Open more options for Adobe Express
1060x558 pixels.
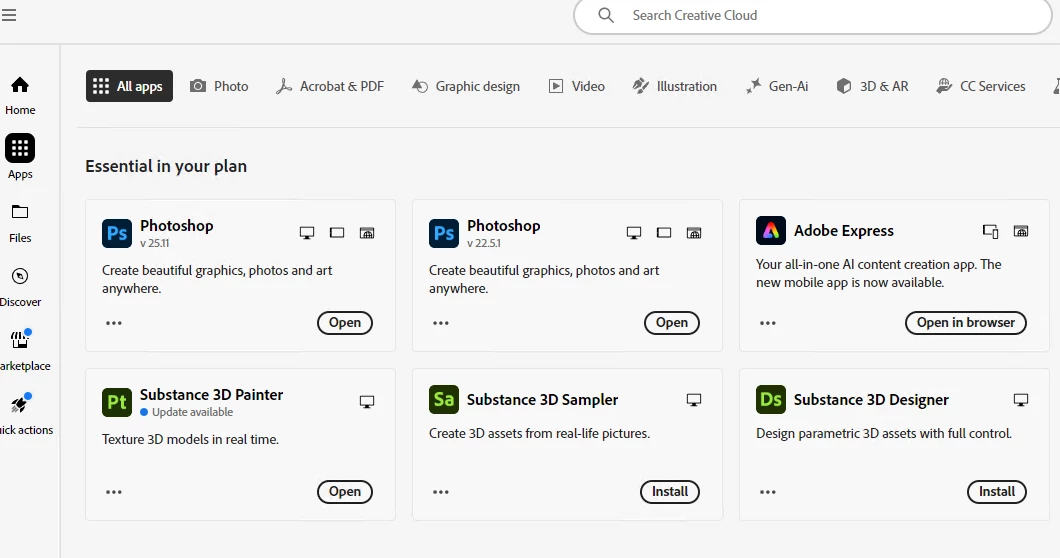768,323
